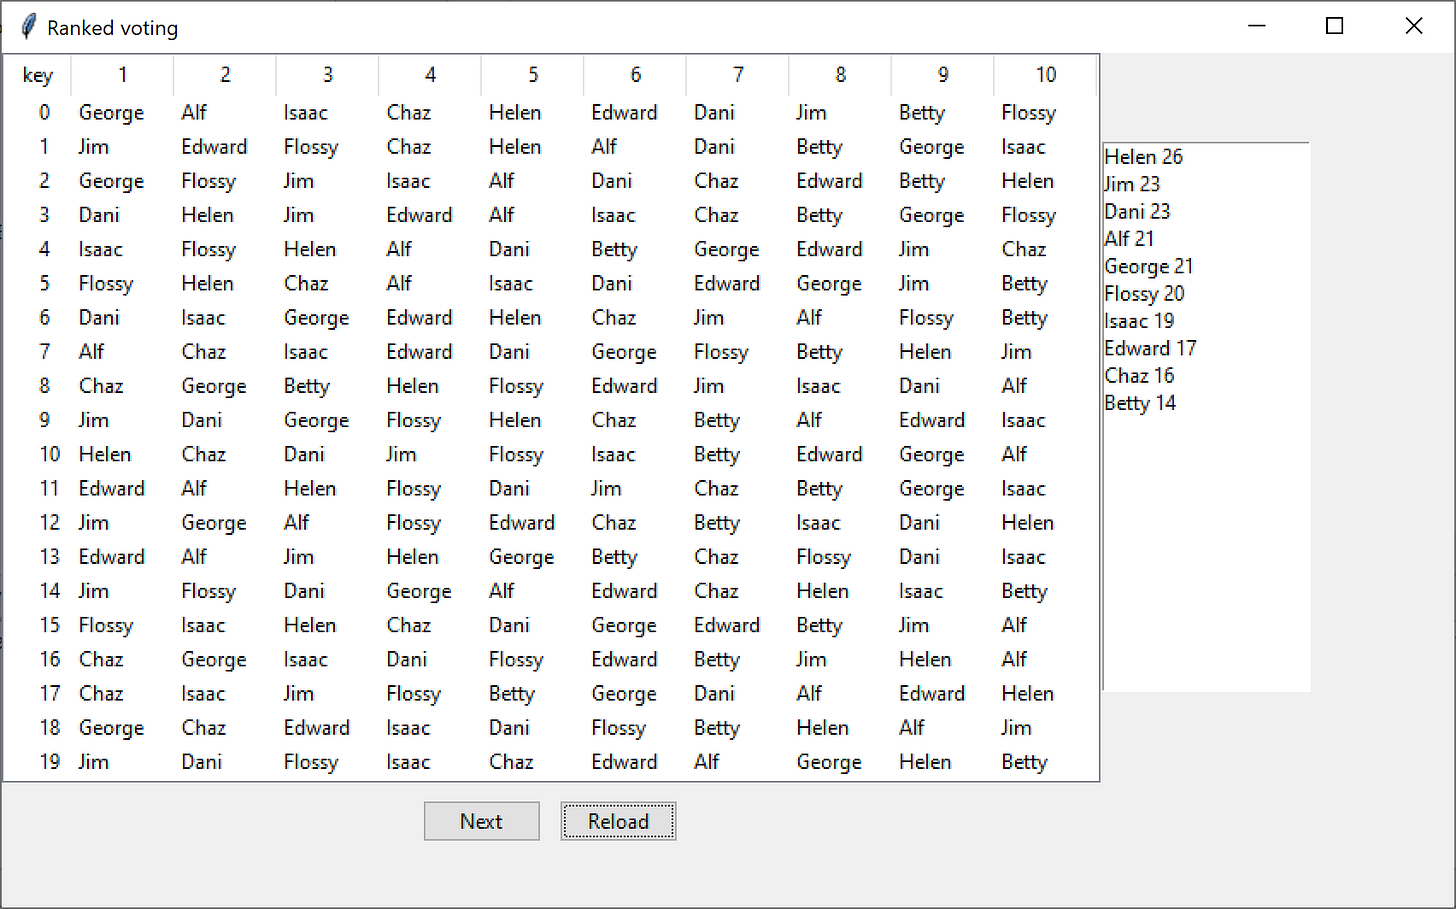
Task: Minimize the Ranked voting window
Action: tap(1257, 26)
